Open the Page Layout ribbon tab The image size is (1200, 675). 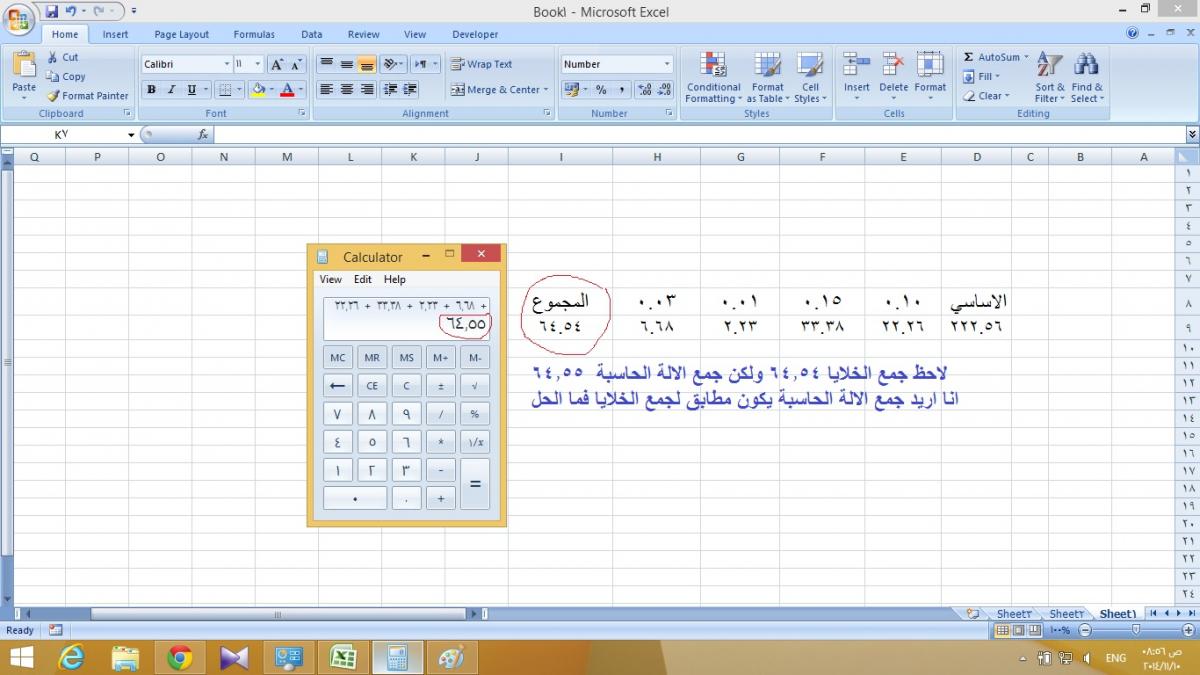click(x=182, y=34)
